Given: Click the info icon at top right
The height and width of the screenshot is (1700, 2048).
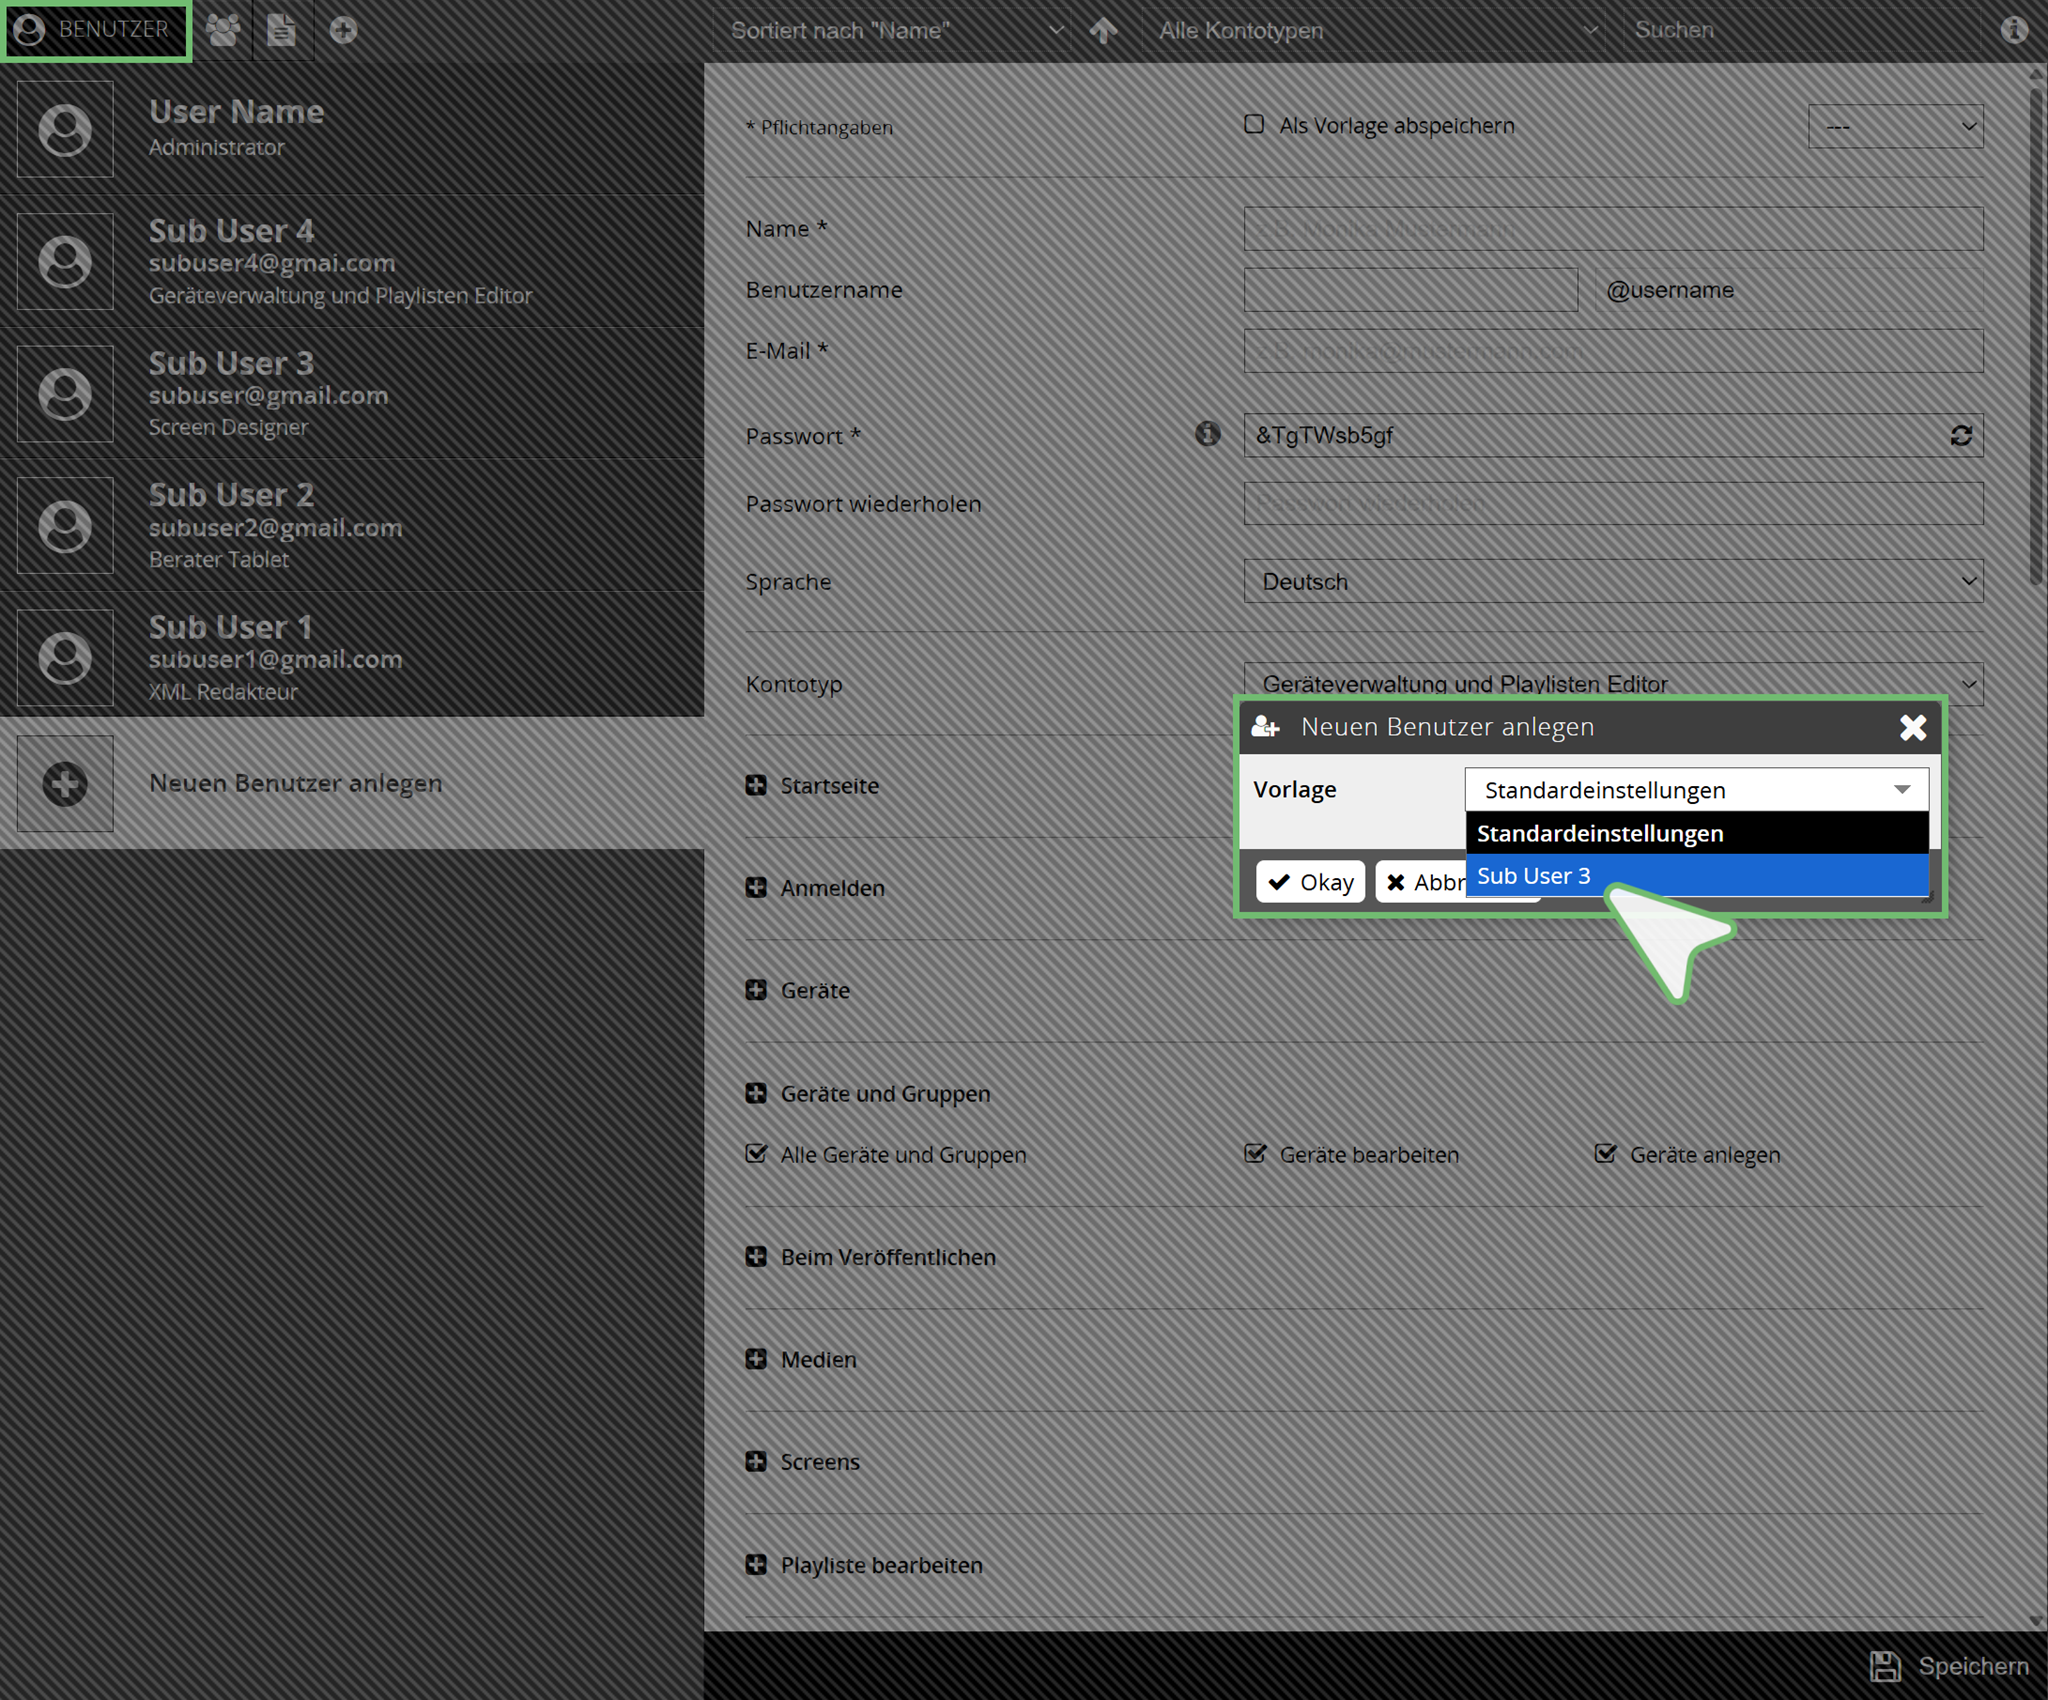Looking at the screenshot, I should point(2014,30).
